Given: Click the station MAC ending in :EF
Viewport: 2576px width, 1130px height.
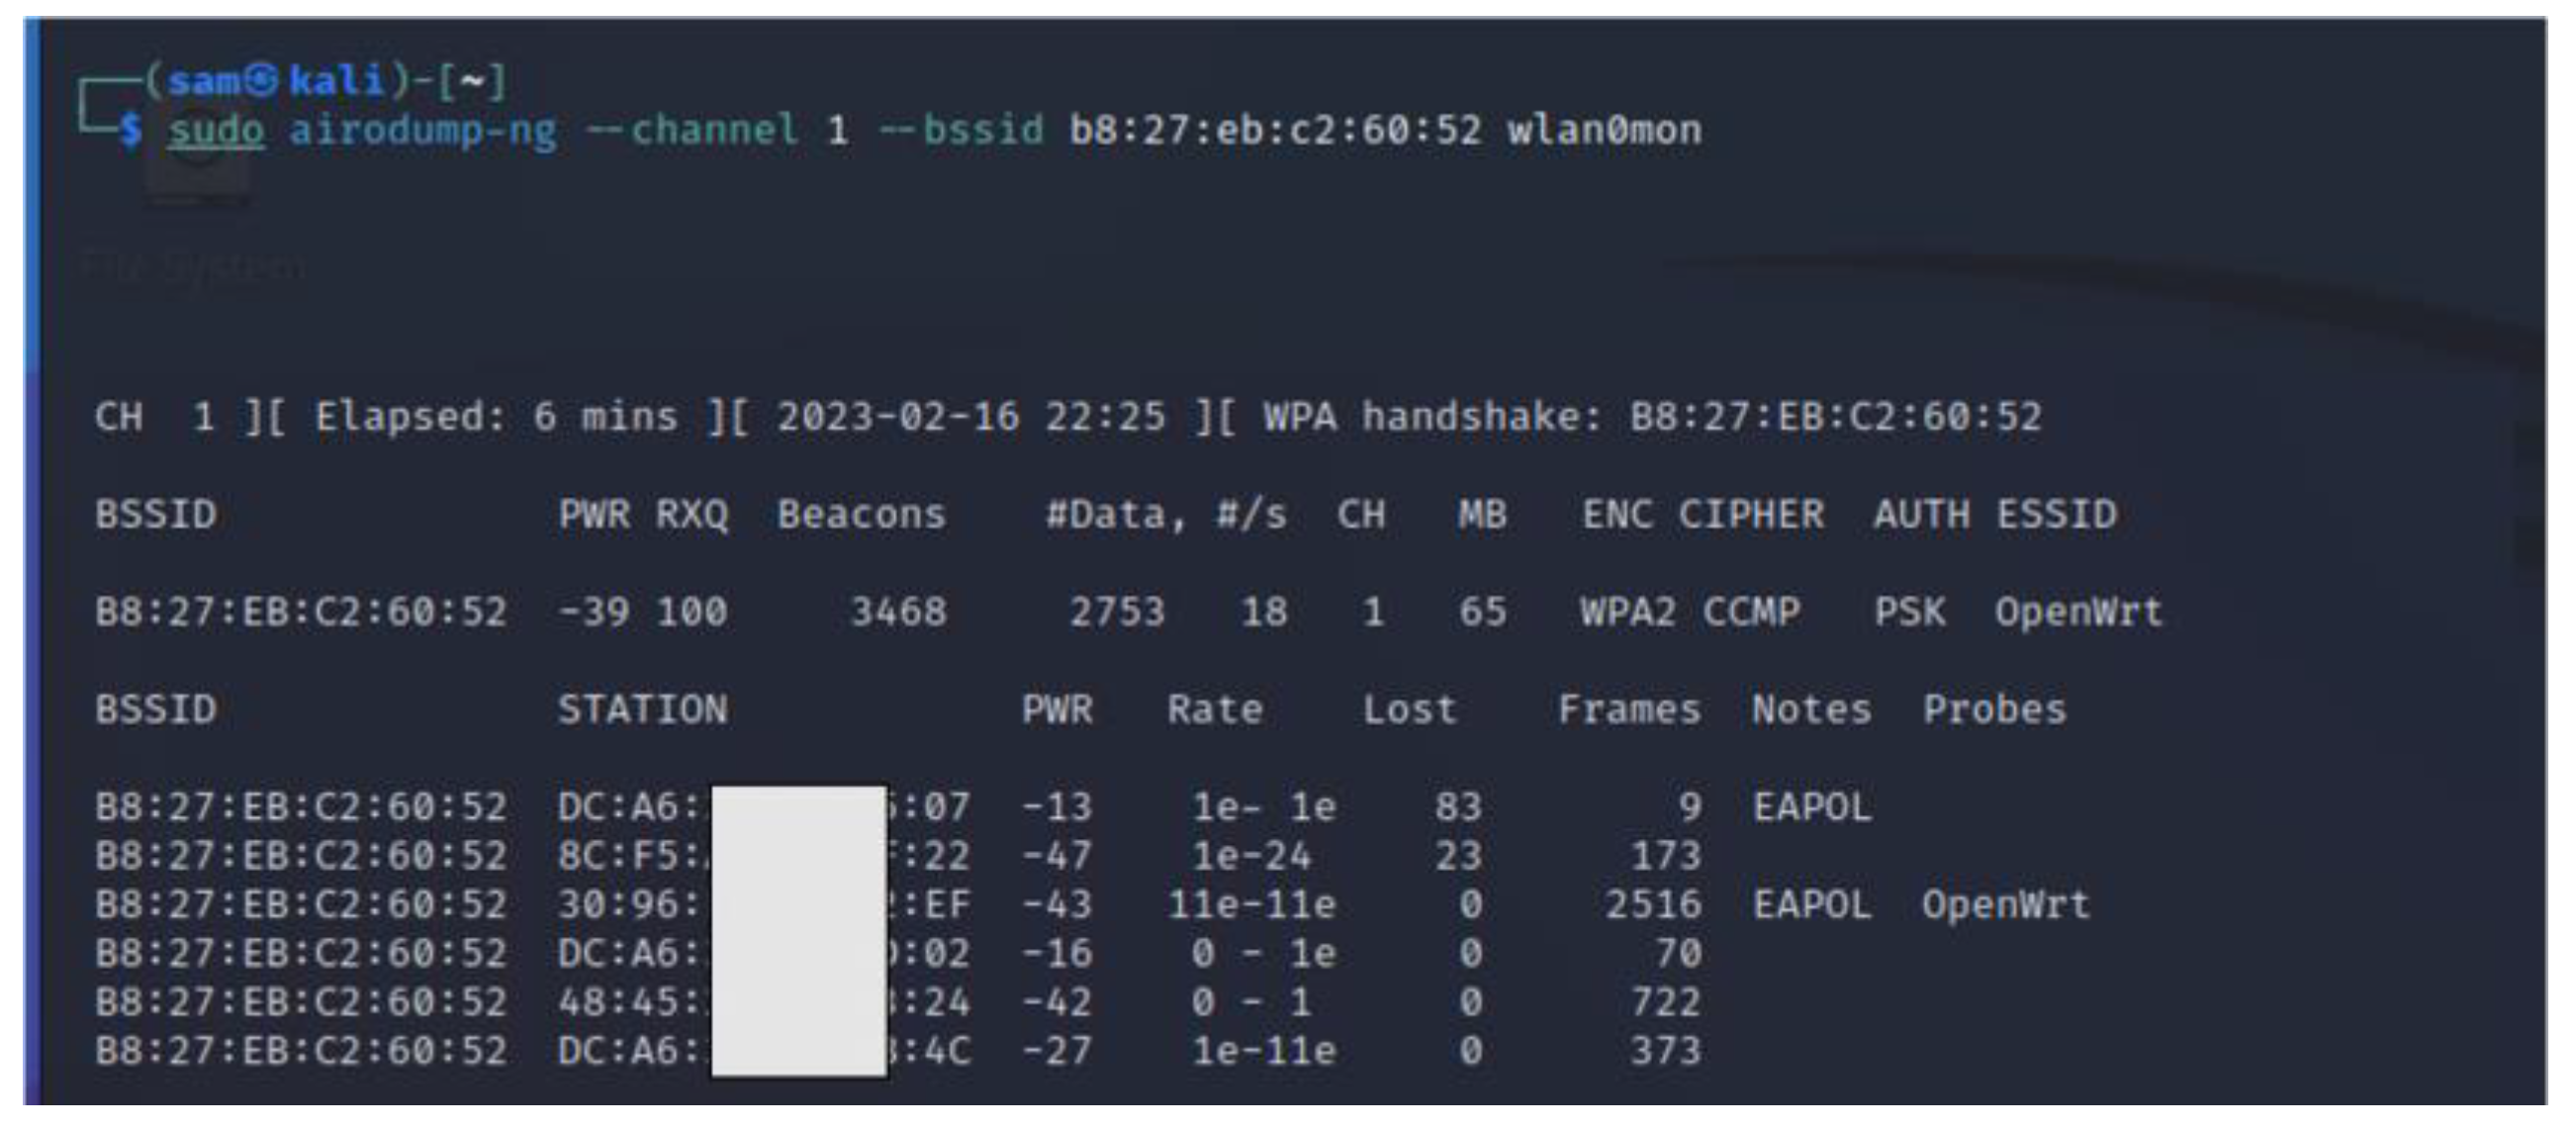Looking at the screenshot, I should 763,905.
